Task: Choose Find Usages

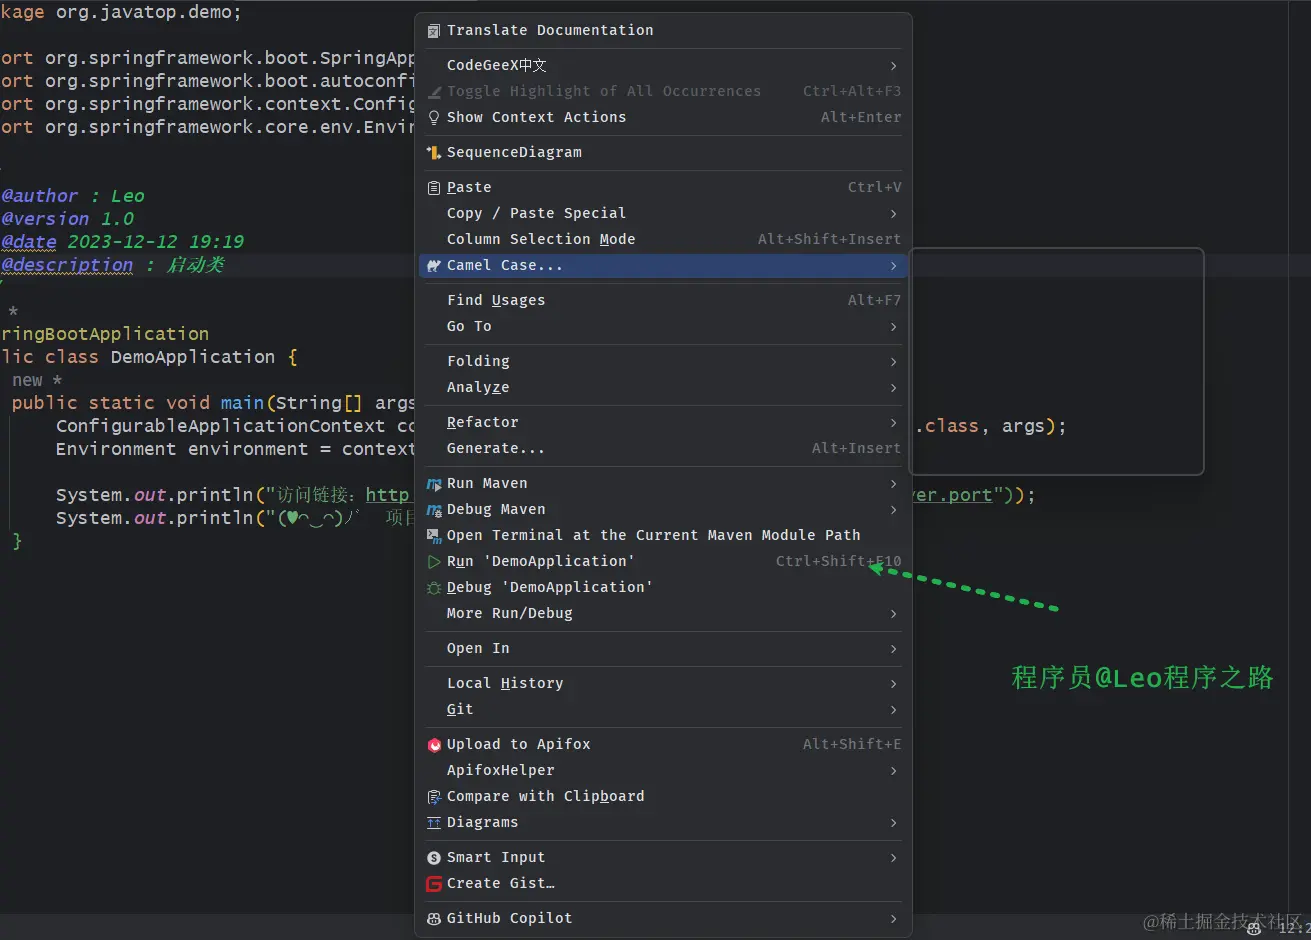Action: [x=663, y=300]
